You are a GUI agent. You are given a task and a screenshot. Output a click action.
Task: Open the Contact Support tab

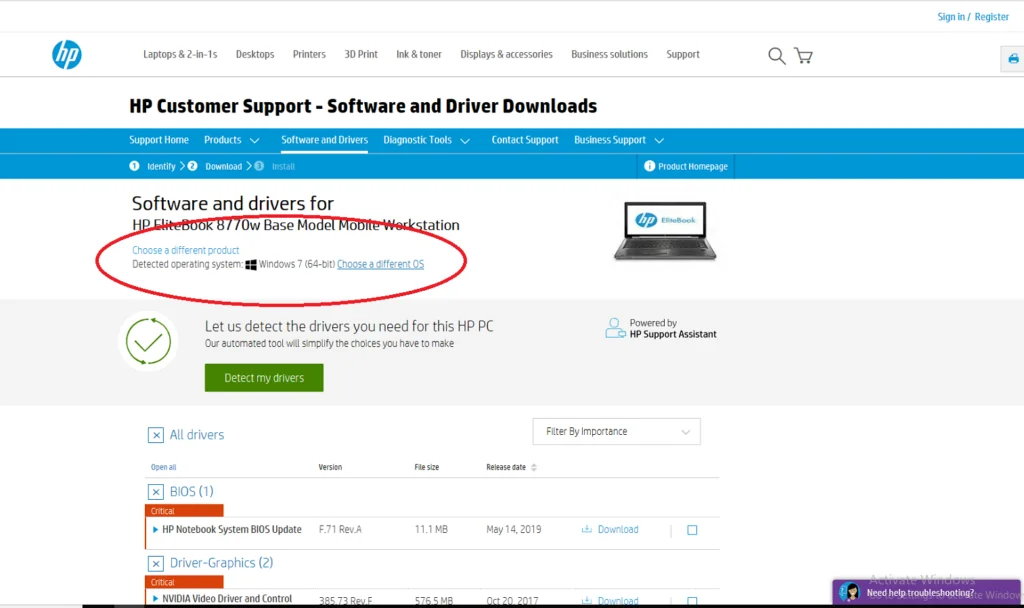pos(524,140)
